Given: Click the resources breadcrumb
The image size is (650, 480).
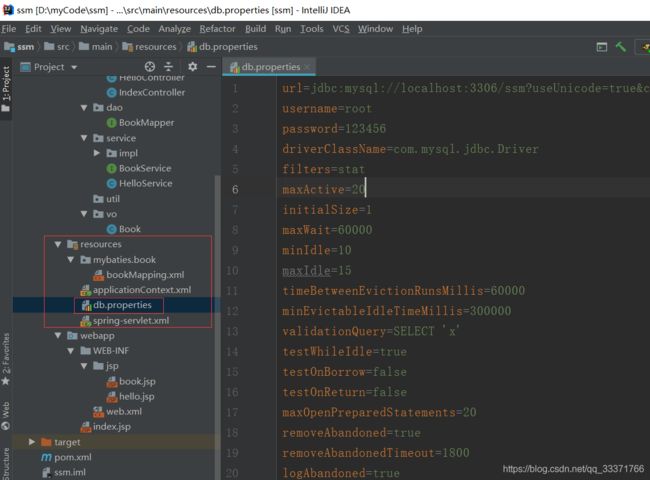Looking at the screenshot, I should (x=149, y=47).
